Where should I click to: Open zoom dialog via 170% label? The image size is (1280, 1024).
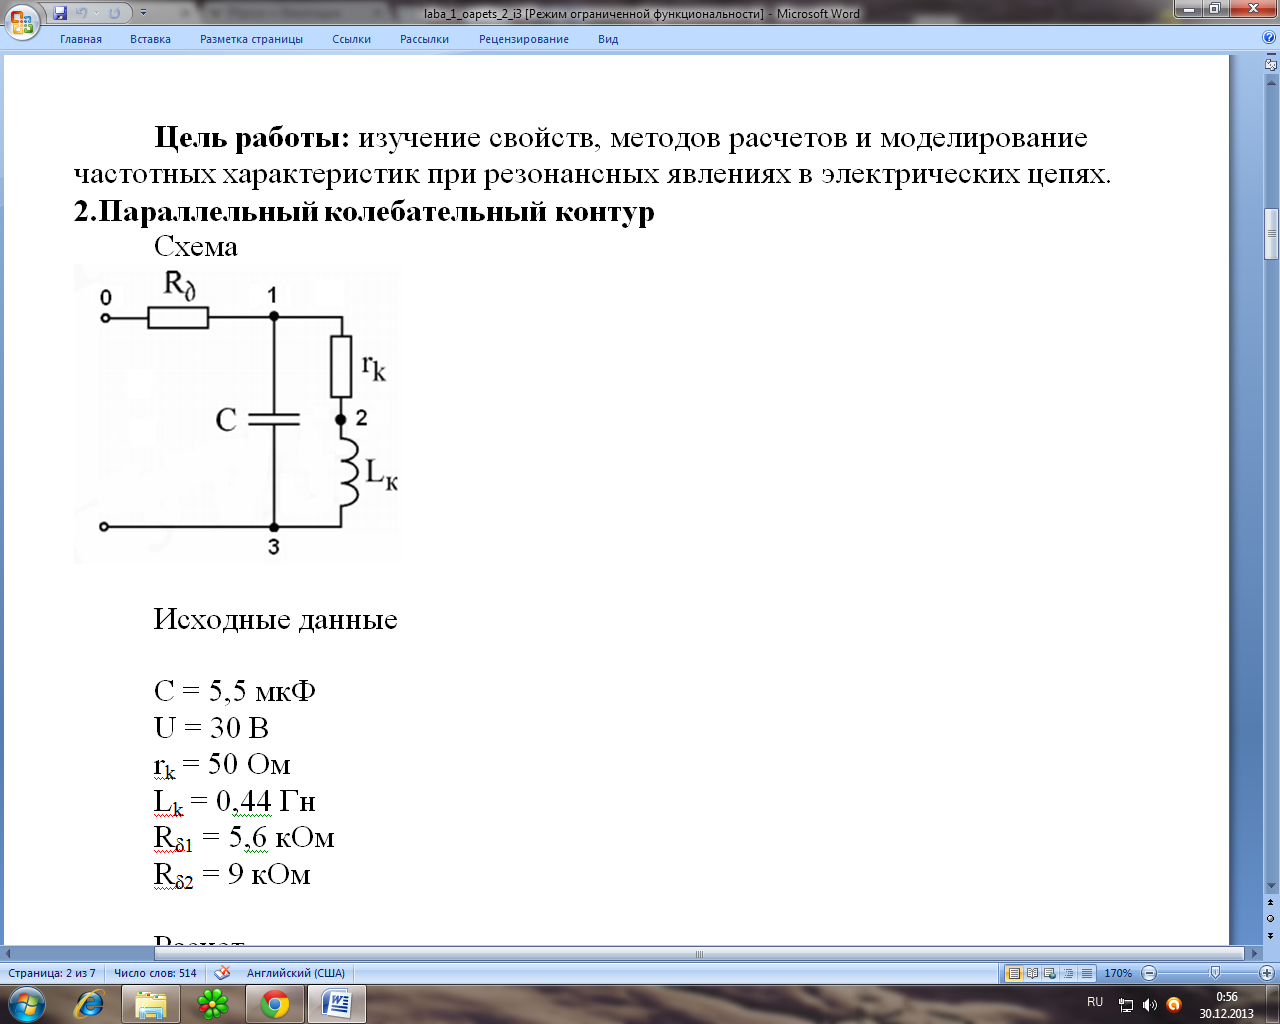coord(1117,973)
